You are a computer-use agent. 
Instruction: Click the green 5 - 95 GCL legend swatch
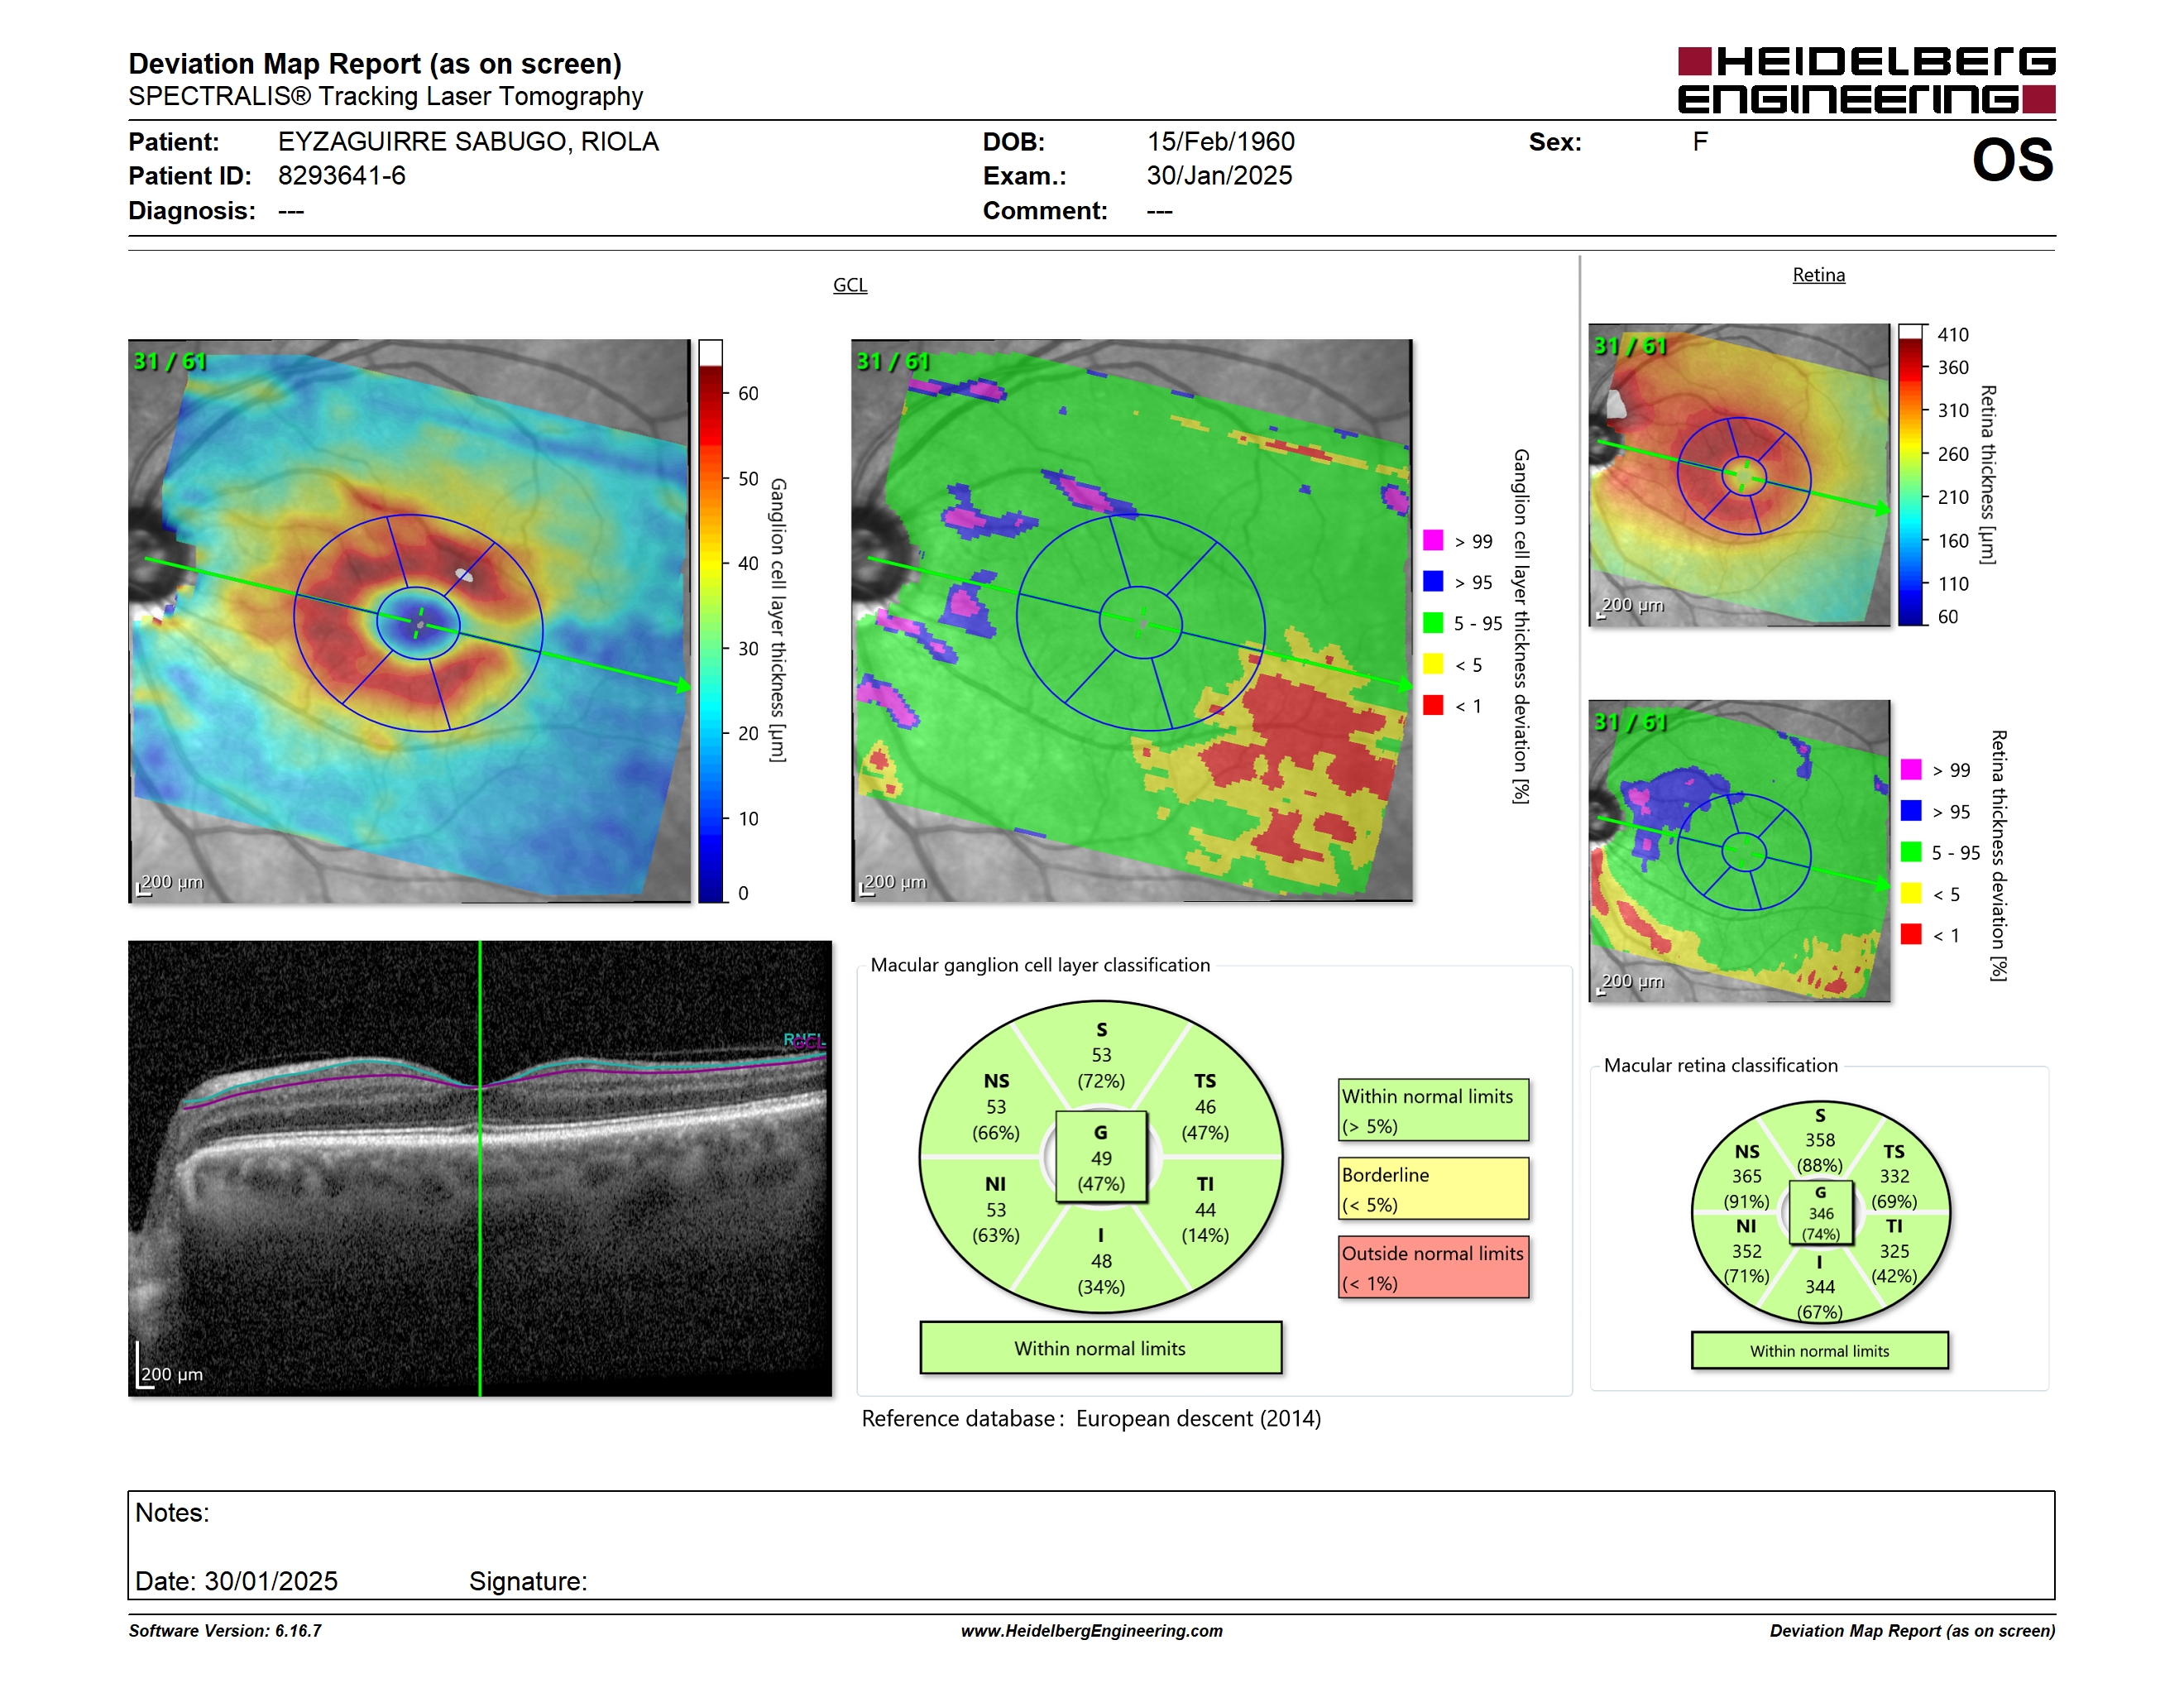tap(1433, 623)
